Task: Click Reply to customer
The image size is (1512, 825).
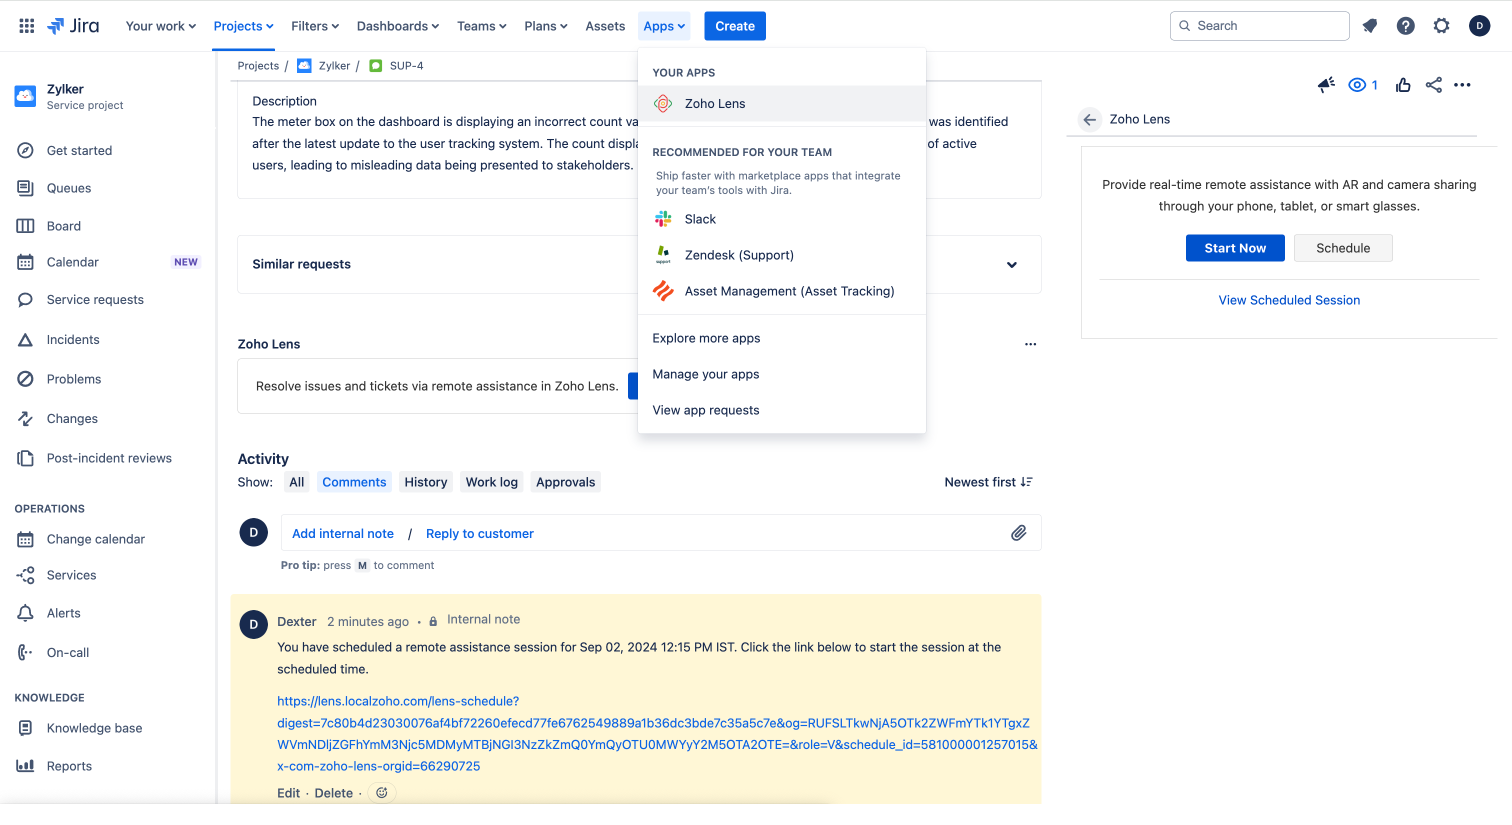Action: point(480,534)
